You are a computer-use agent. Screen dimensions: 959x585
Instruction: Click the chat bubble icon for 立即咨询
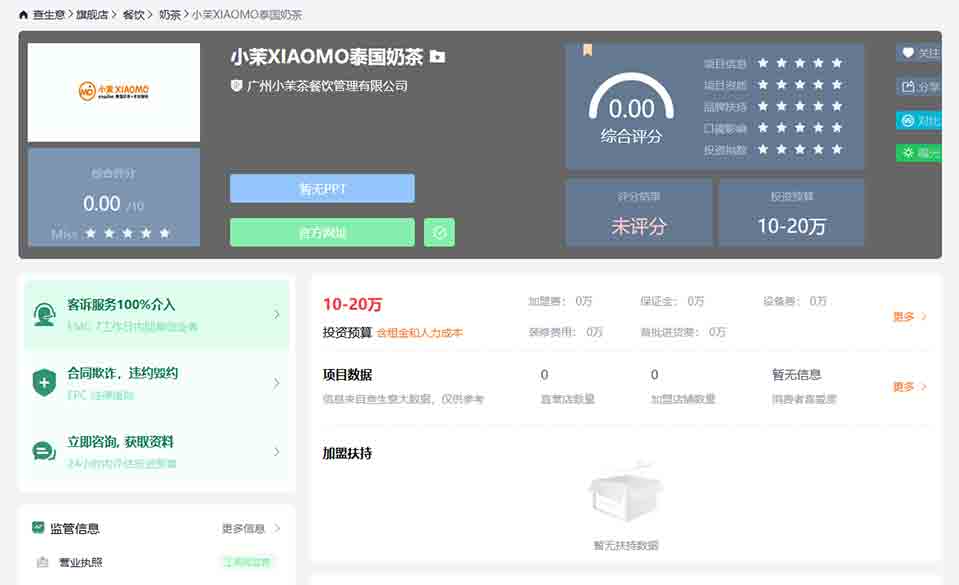44,451
